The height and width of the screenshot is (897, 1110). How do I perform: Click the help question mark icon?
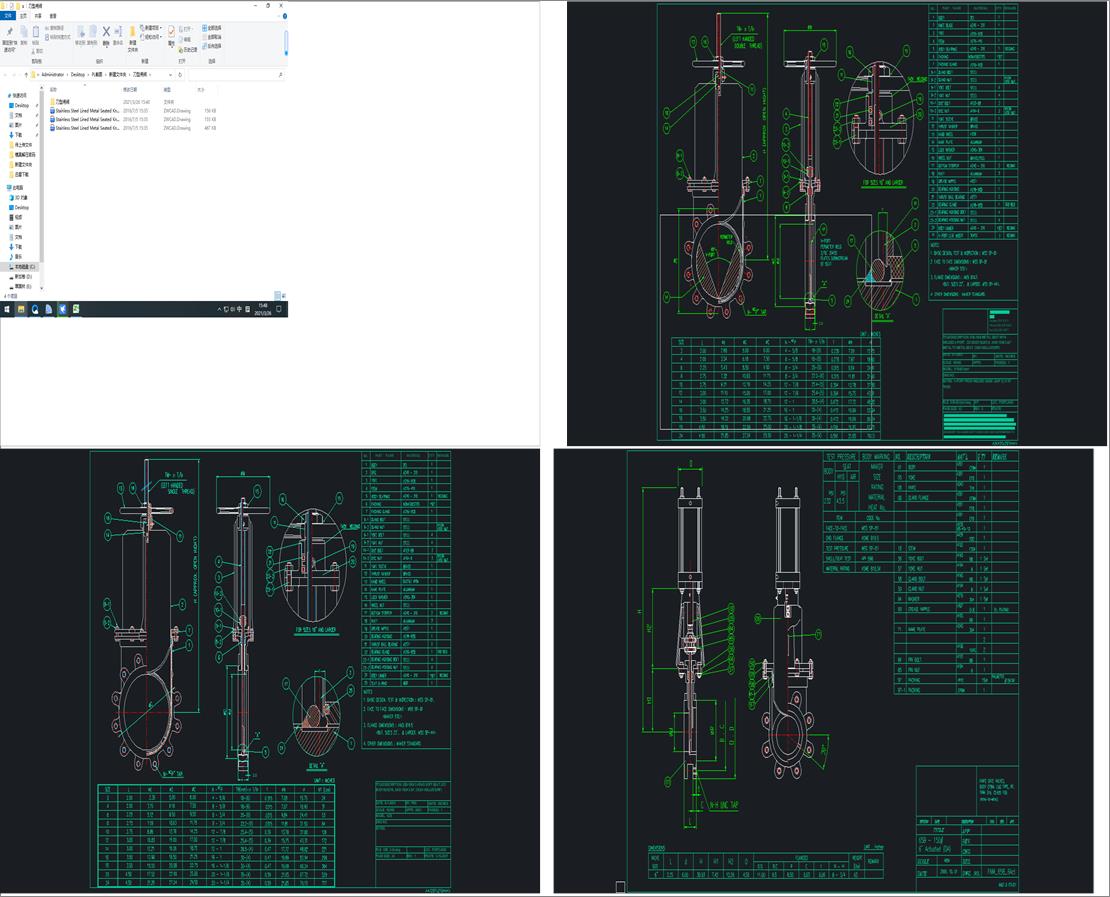(284, 16)
